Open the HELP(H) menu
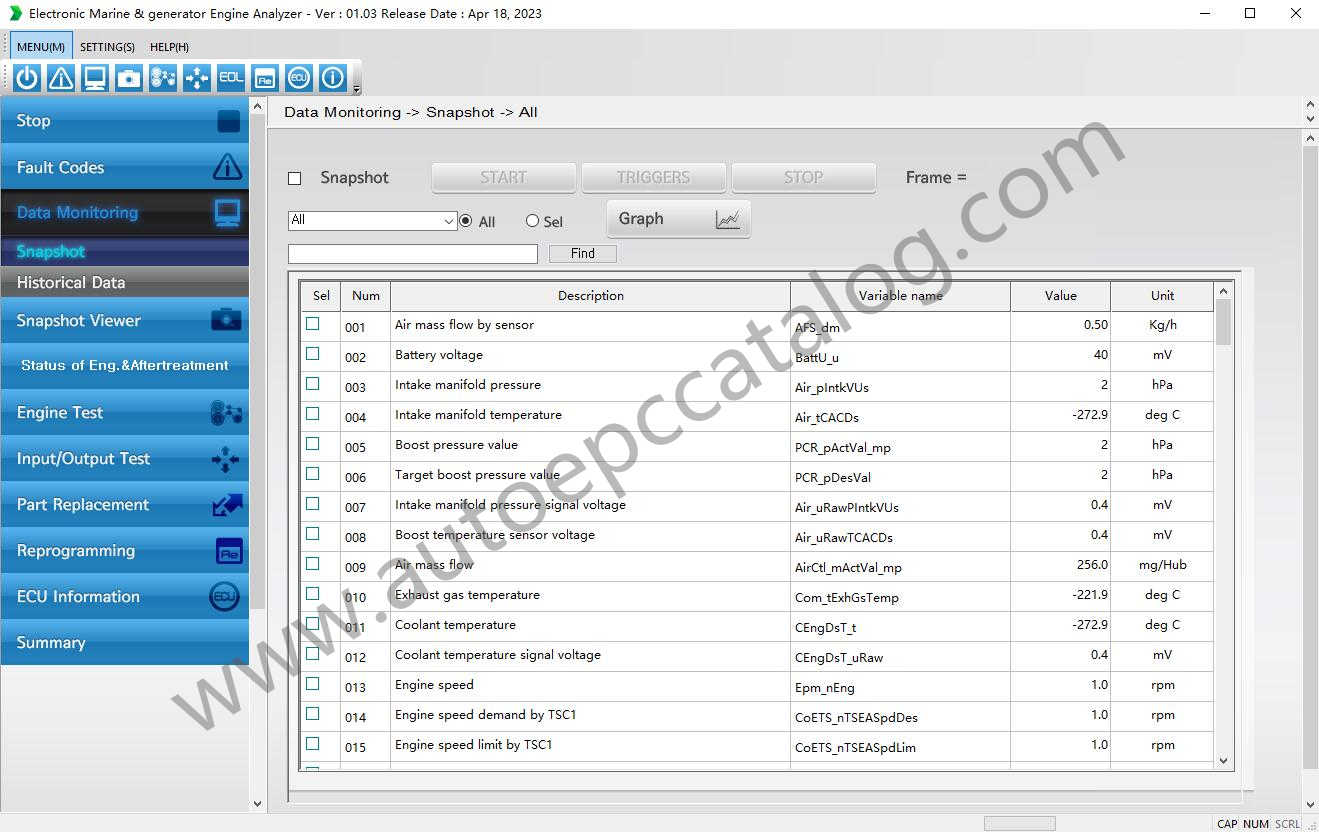1319x832 pixels. (169, 47)
